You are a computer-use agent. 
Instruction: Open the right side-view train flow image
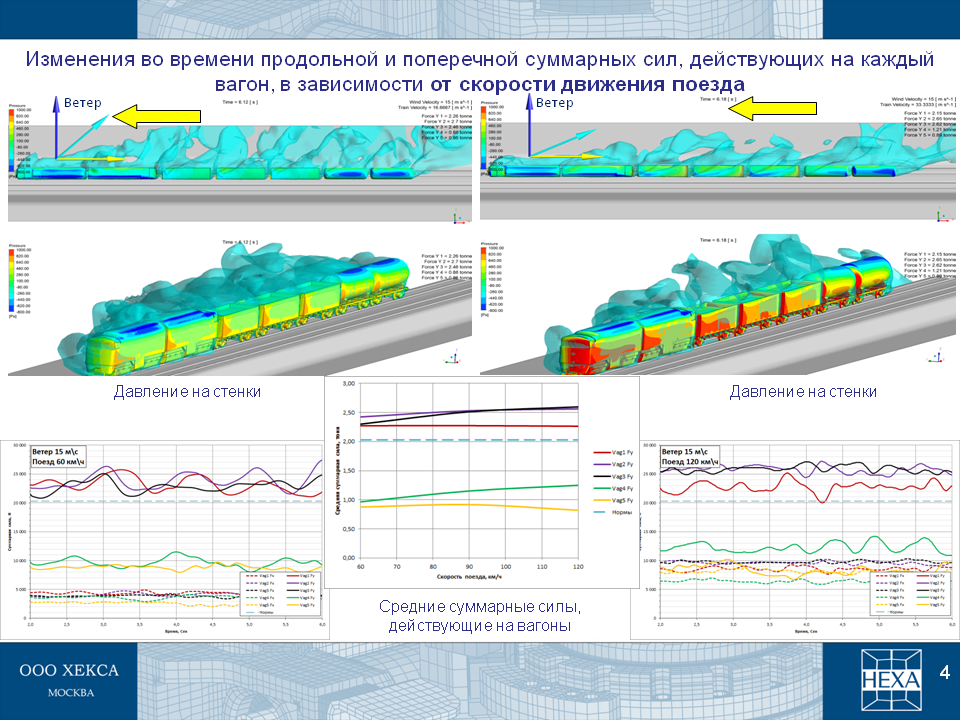[x=718, y=158]
